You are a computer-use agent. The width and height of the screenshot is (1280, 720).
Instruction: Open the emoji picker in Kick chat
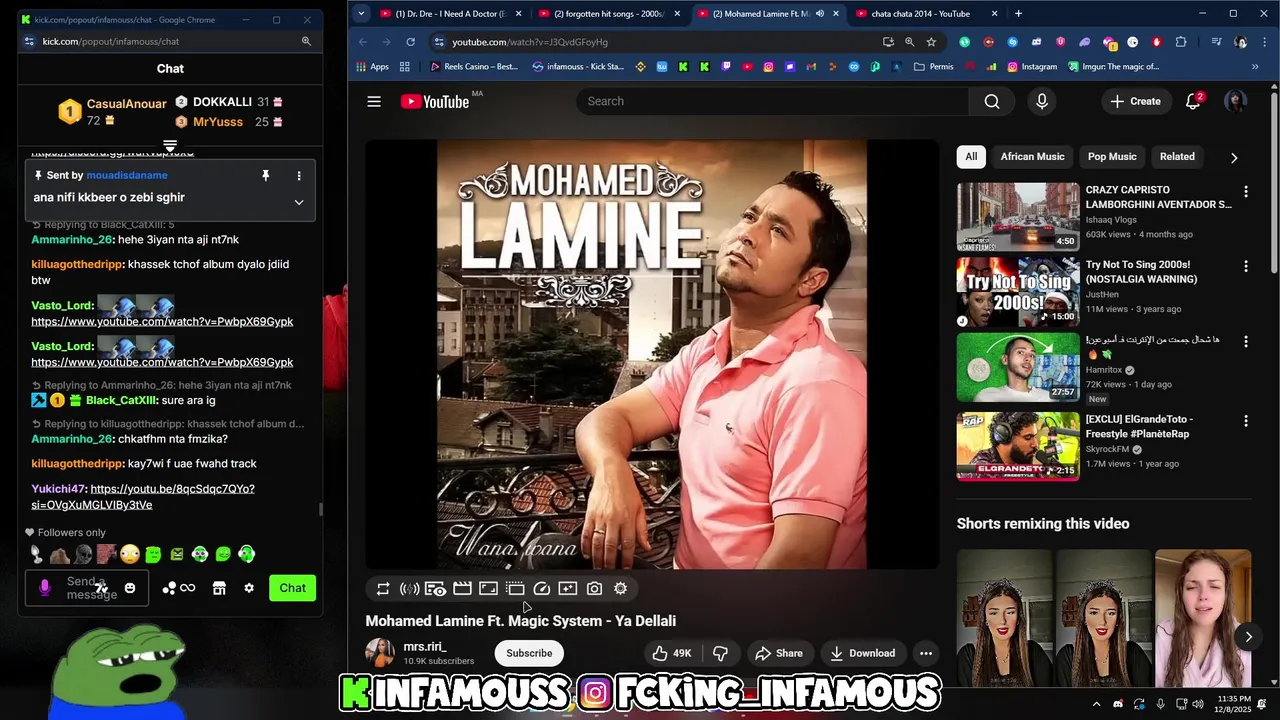[130, 588]
